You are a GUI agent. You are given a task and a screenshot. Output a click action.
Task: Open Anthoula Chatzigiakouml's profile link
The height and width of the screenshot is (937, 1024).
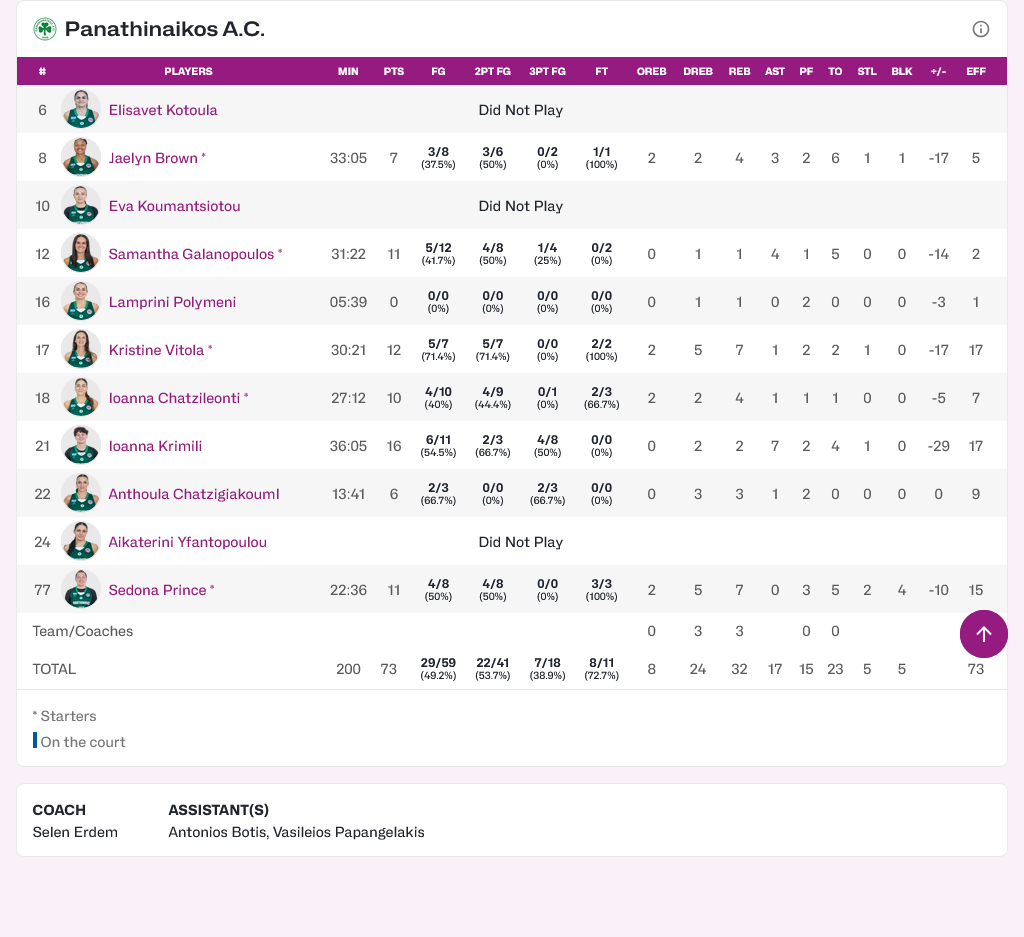tap(193, 494)
